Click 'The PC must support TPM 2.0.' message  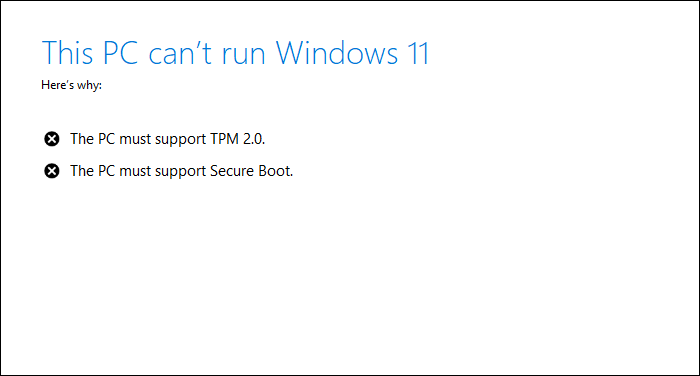click(168, 139)
